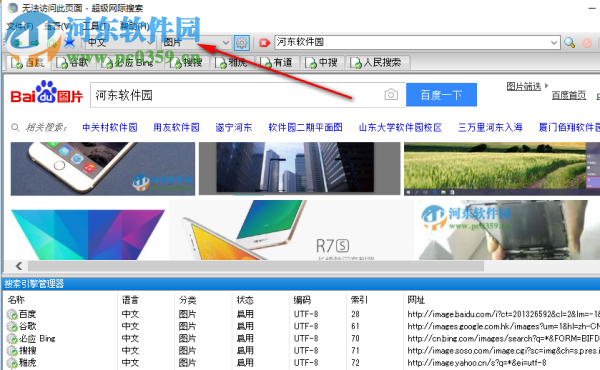Go forward with the green forward arrow

(x=34, y=42)
